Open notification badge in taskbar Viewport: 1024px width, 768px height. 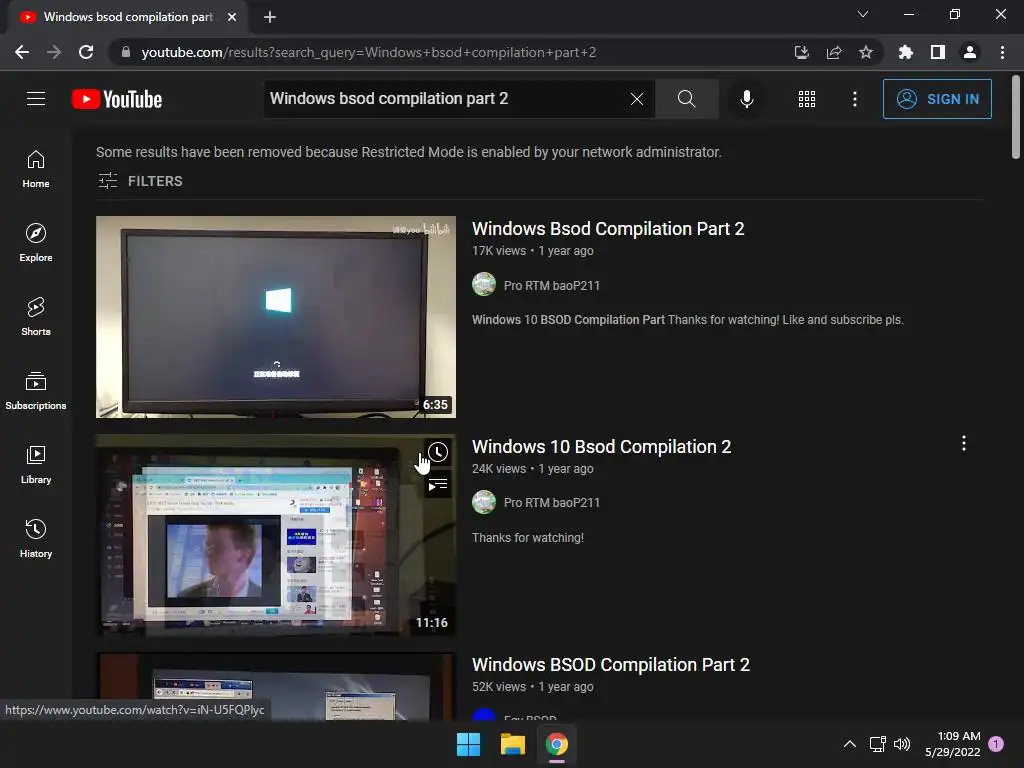point(996,744)
